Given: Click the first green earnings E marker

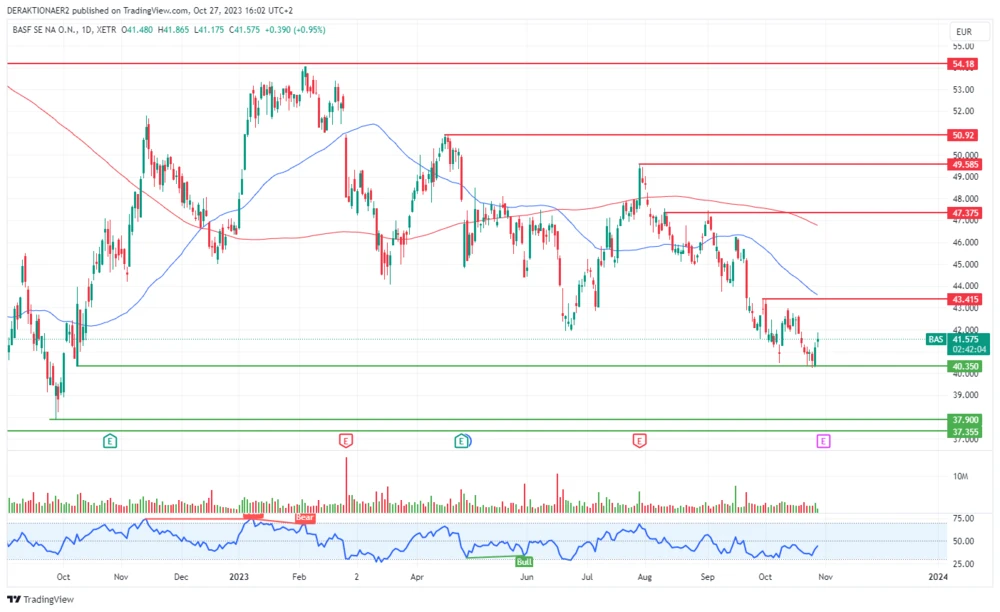Looking at the screenshot, I should (110, 440).
